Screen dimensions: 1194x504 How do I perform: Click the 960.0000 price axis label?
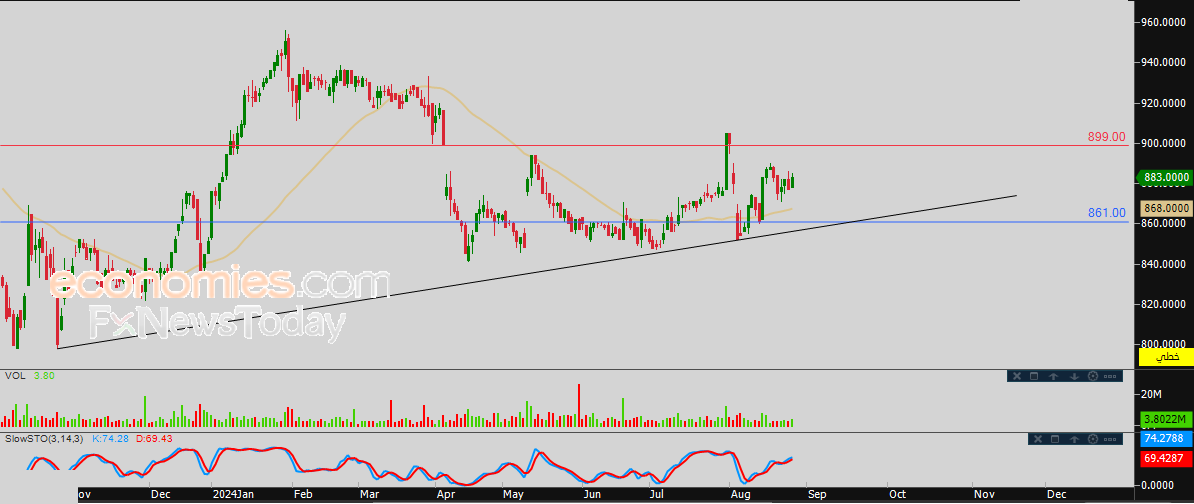(x=1166, y=23)
